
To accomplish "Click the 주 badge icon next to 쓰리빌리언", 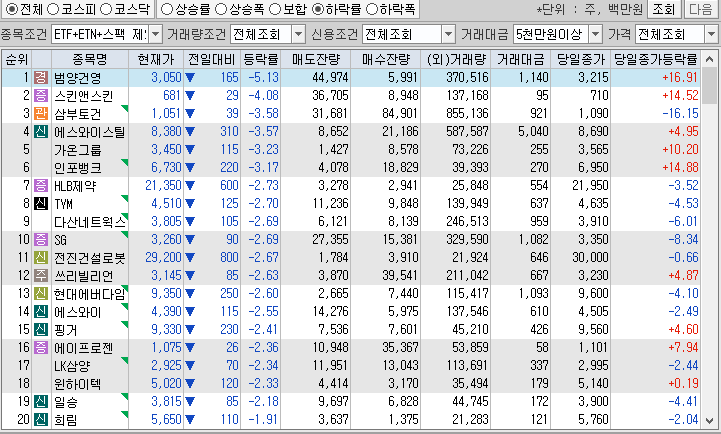I will click(41, 276).
